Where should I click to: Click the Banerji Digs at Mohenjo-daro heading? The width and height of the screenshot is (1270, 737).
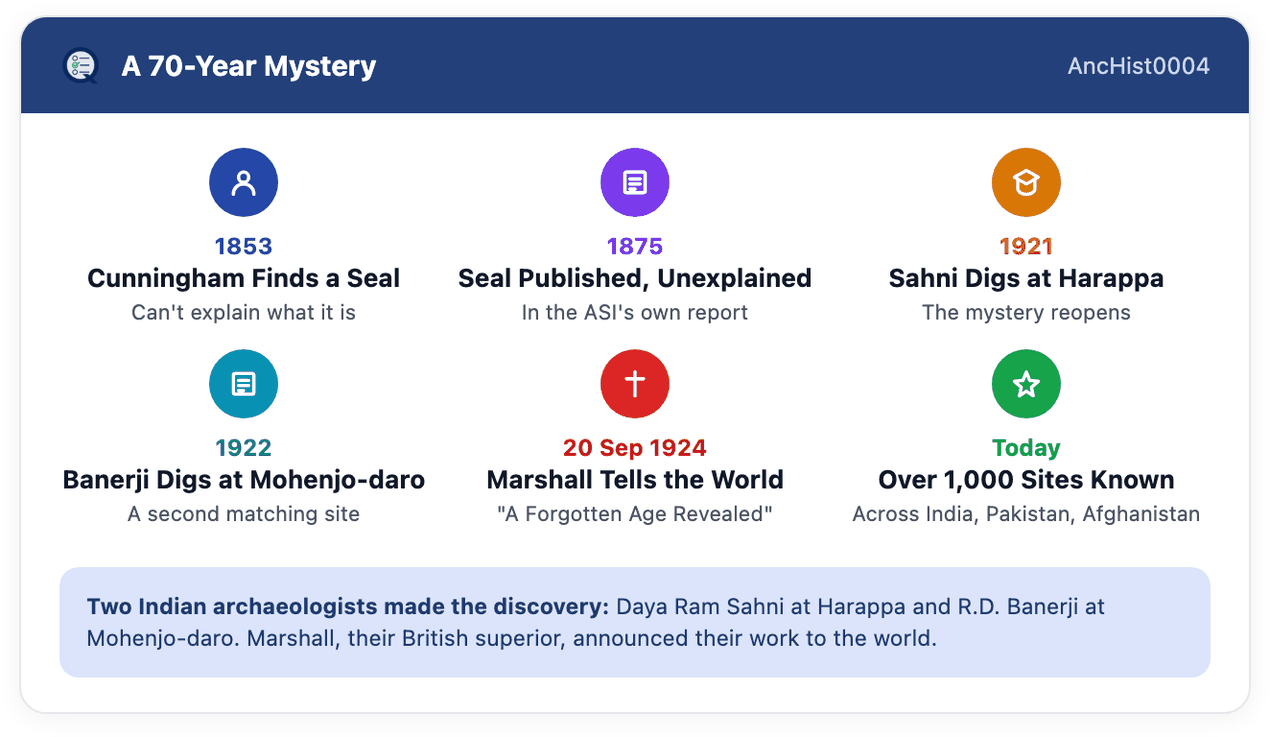[243, 480]
